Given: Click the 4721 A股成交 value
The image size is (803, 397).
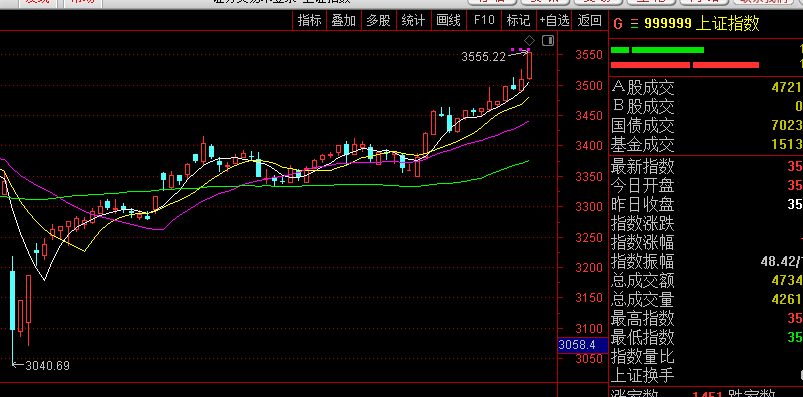Looking at the screenshot, I should [787, 88].
